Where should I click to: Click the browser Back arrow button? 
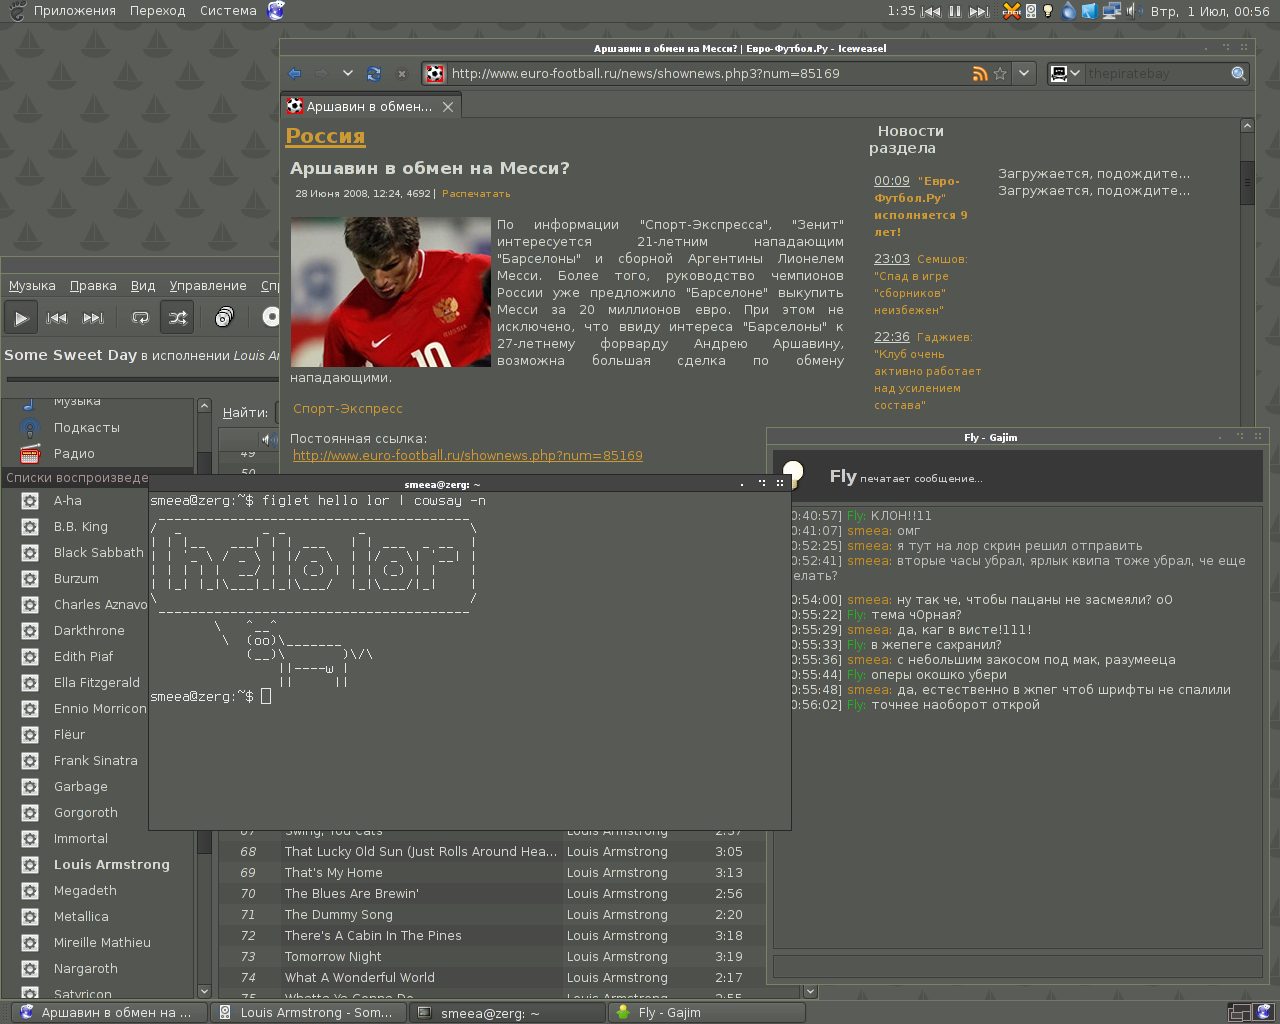pos(294,73)
